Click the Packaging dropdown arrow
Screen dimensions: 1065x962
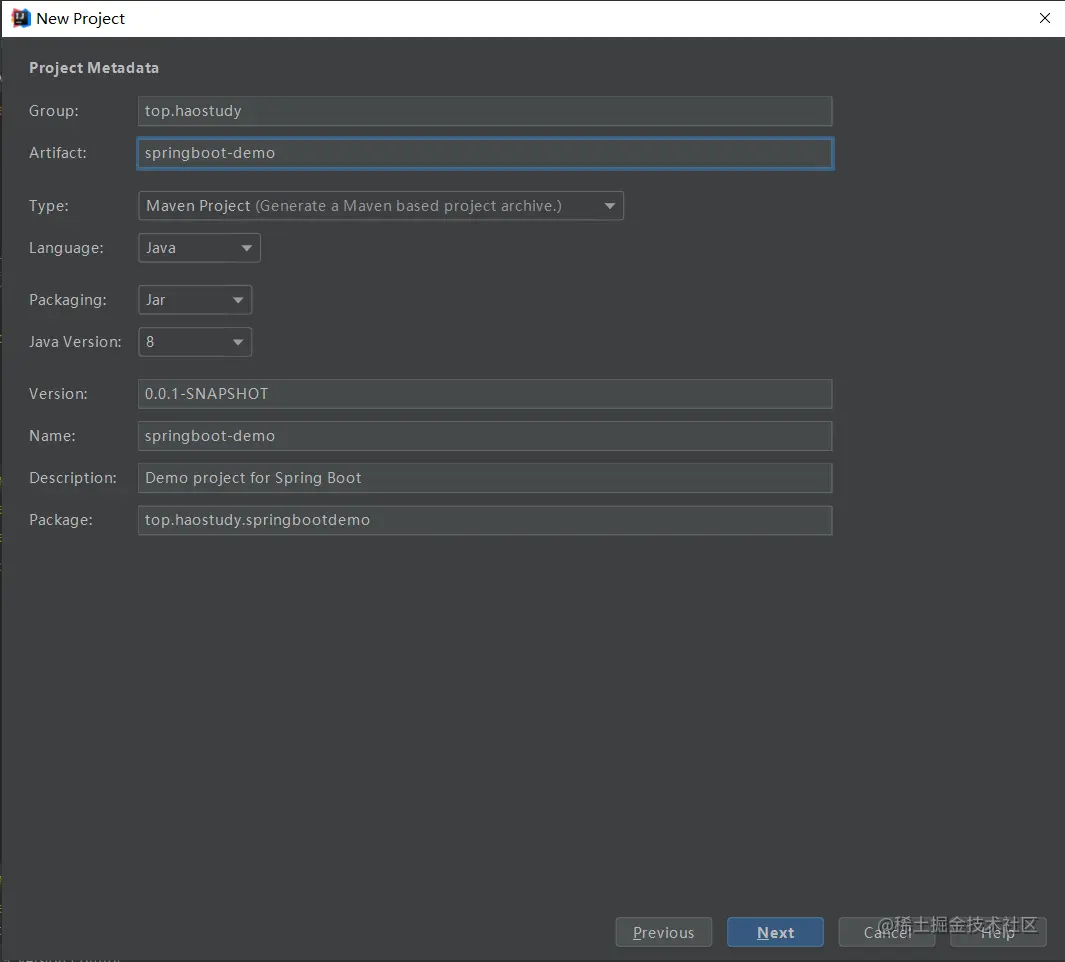238,301
